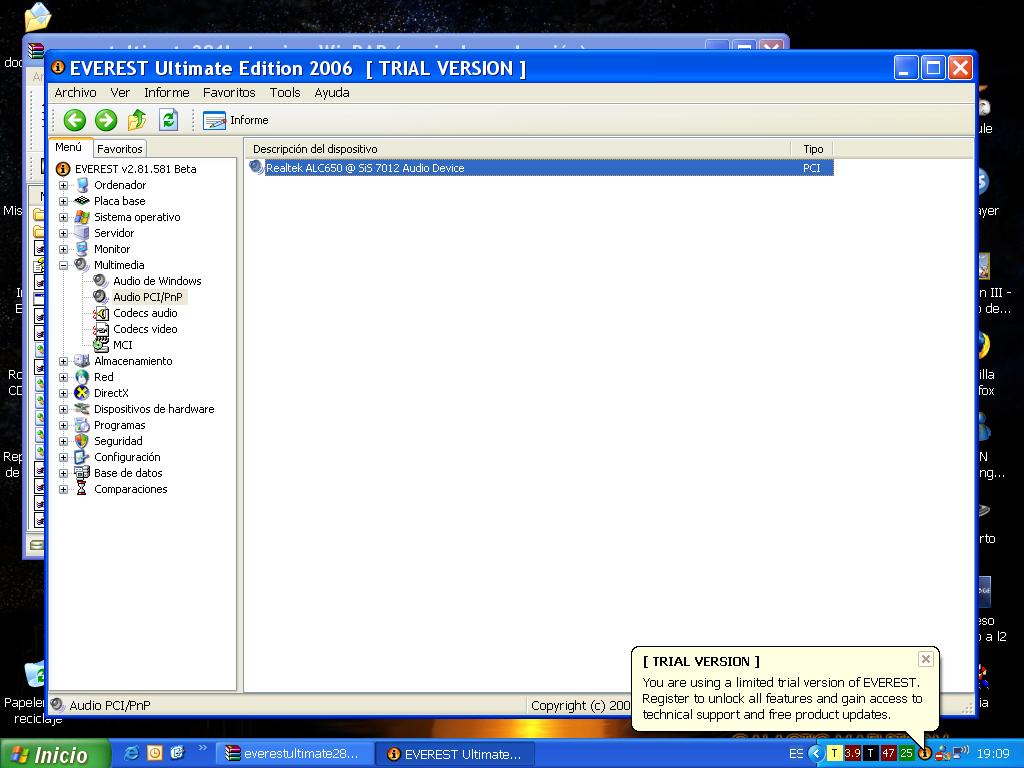
Task: Collapse the Multimedia tree node
Action: pyautogui.click(x=64, y=265)
